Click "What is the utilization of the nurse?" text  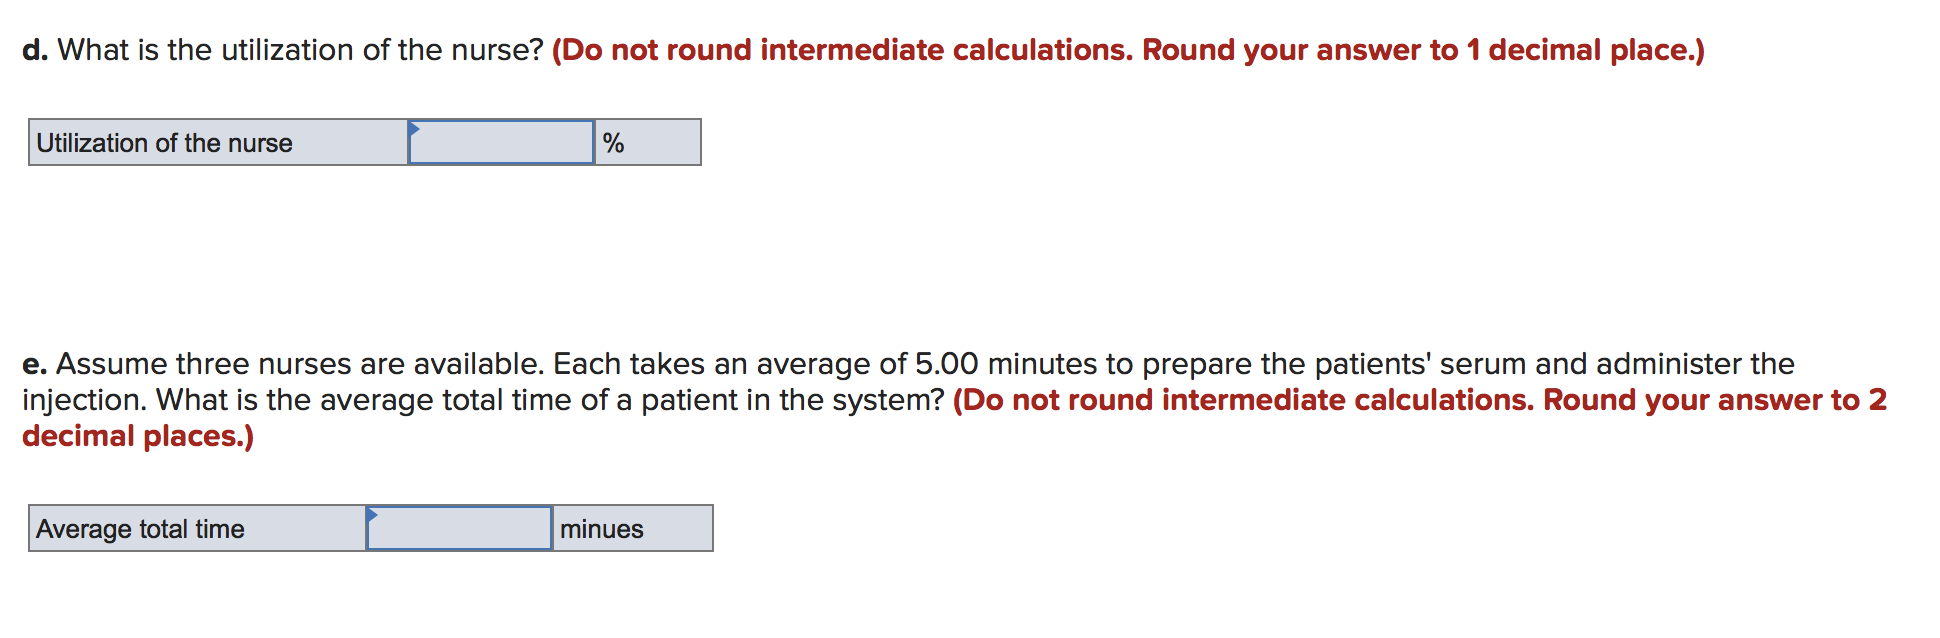click(300, 50)
